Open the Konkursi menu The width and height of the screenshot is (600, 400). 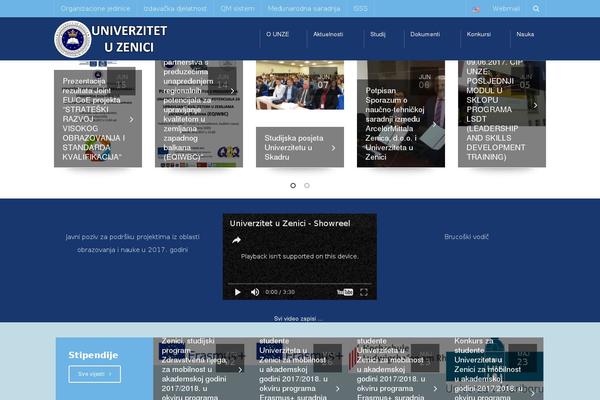pos(479,34)
